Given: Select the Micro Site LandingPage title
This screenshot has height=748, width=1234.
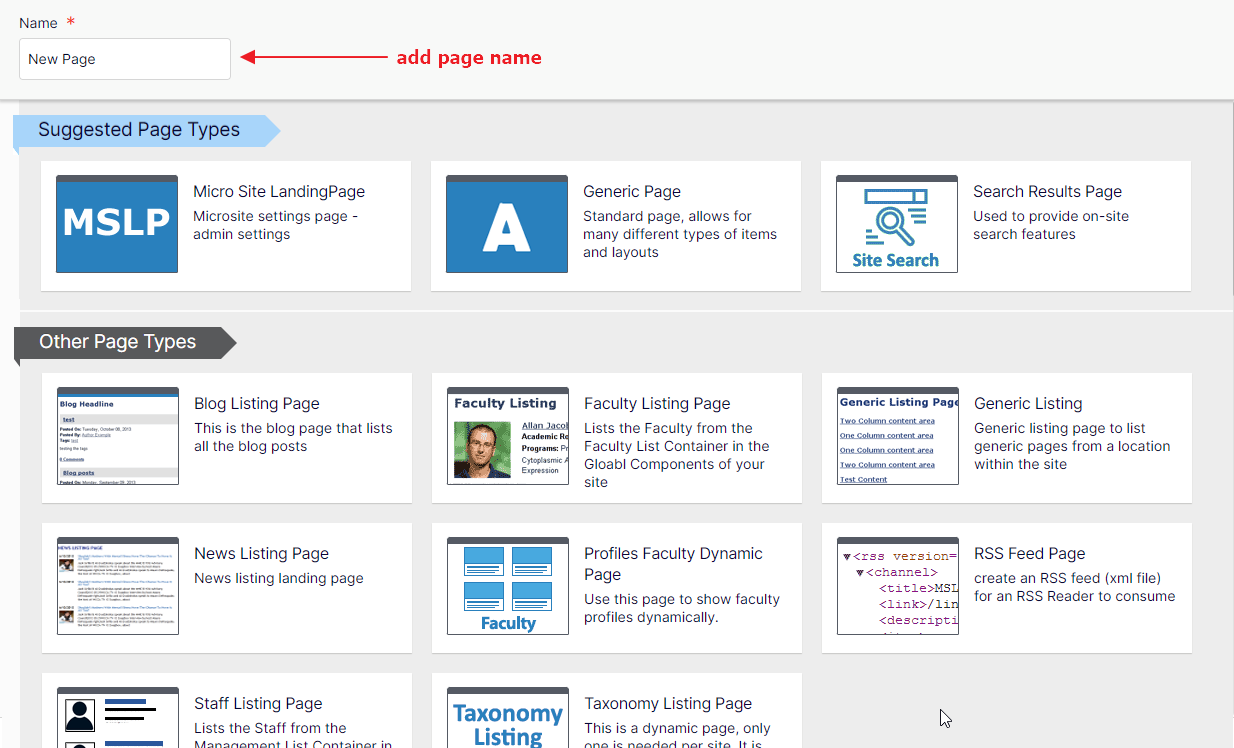Looking at the screenshot, I should pos(279,192).
